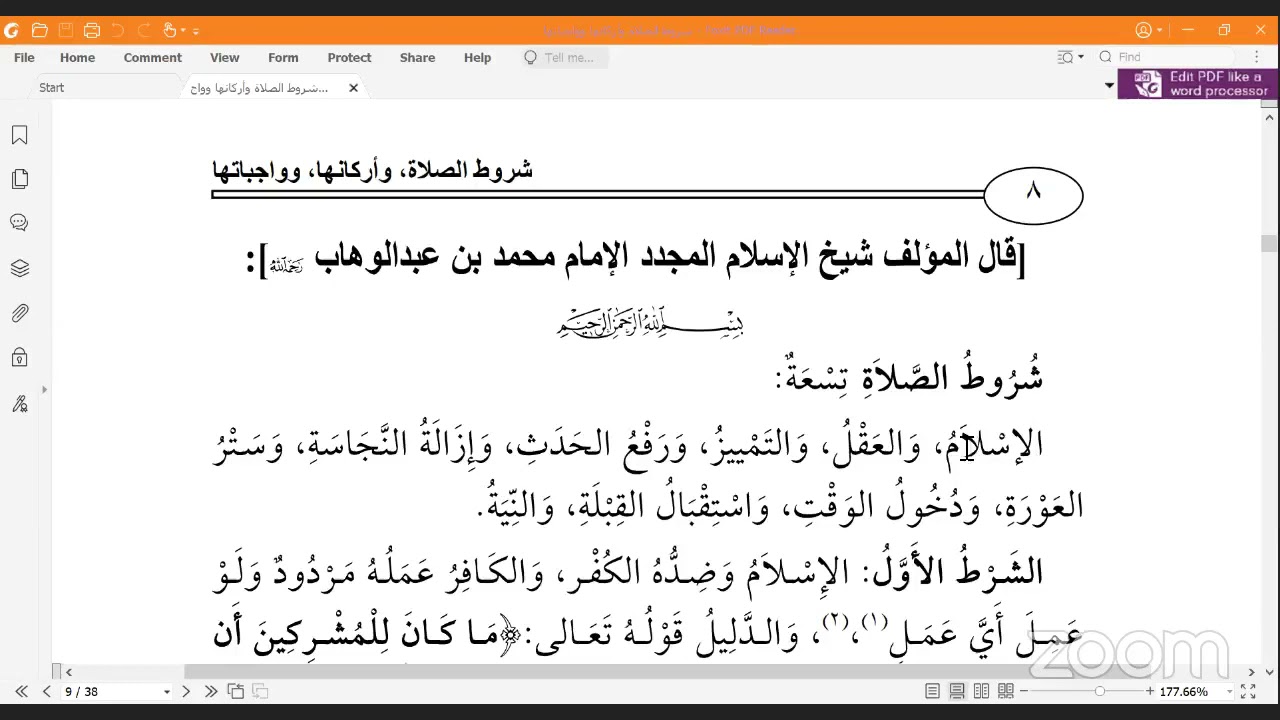Click the Foxit logo icon in title bar
The height and width of the screenshot is (720, 1280).
point(12,30)
